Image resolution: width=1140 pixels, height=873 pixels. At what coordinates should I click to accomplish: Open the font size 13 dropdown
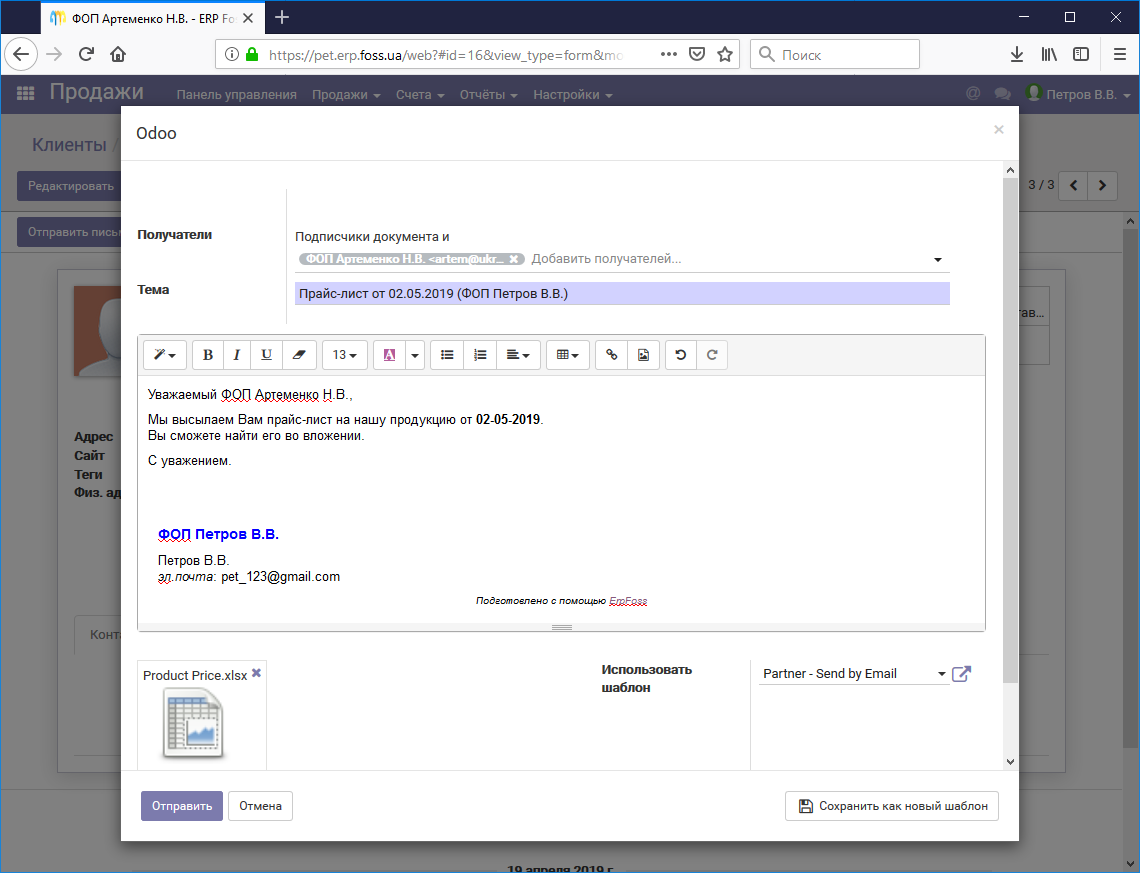[x=345, y=355]
